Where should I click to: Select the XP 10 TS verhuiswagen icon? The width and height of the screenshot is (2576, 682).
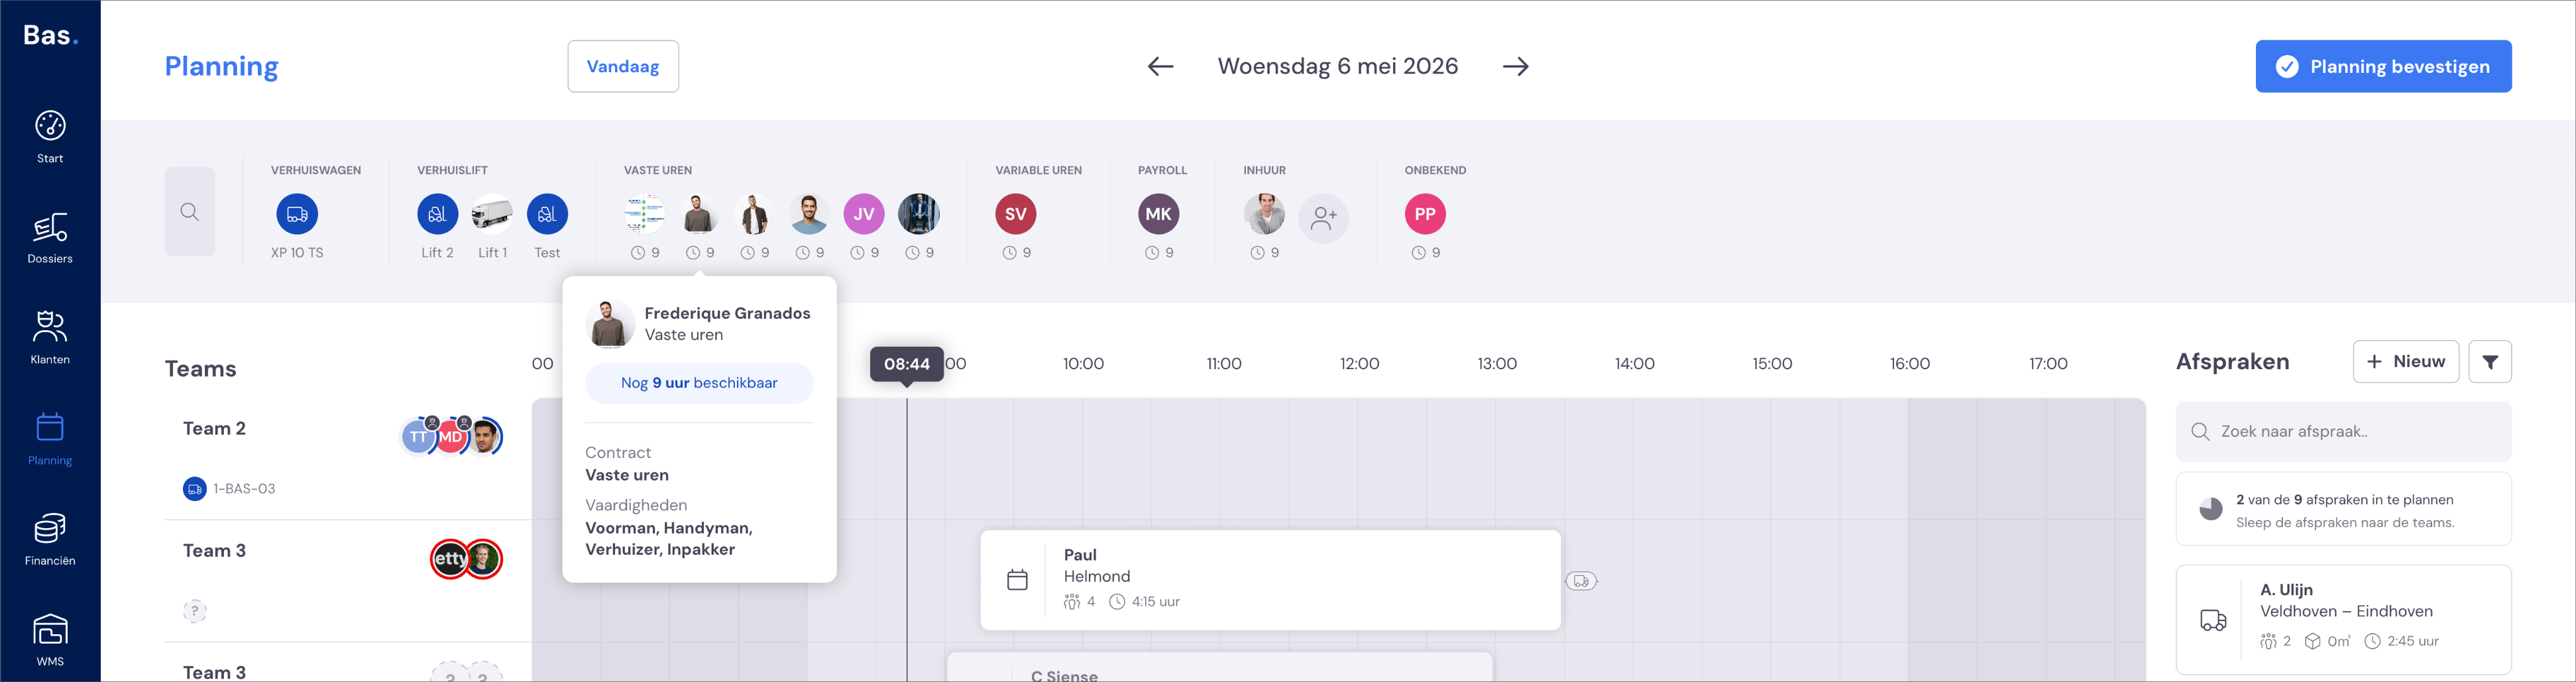click(297, 214)
